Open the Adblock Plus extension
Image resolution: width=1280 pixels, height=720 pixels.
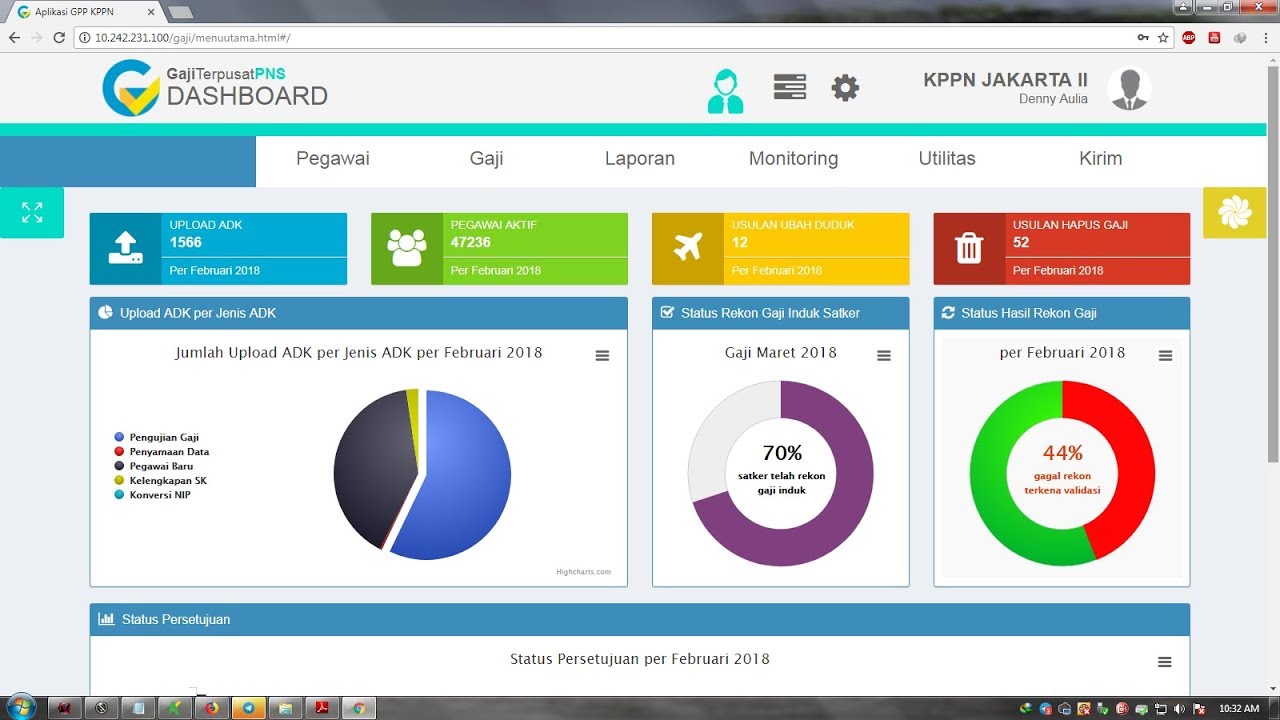coord(1189,38)
